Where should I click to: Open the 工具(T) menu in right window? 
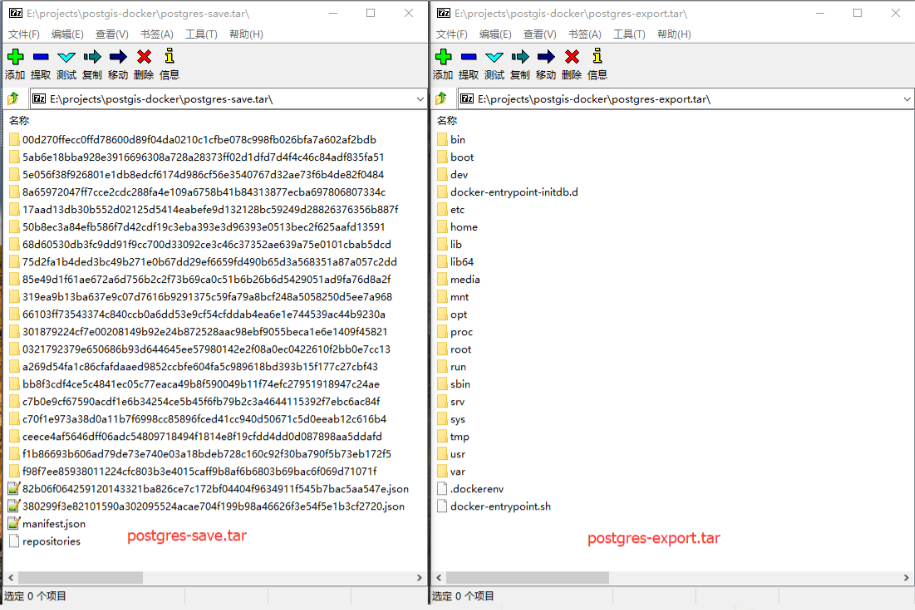[629, 34]
